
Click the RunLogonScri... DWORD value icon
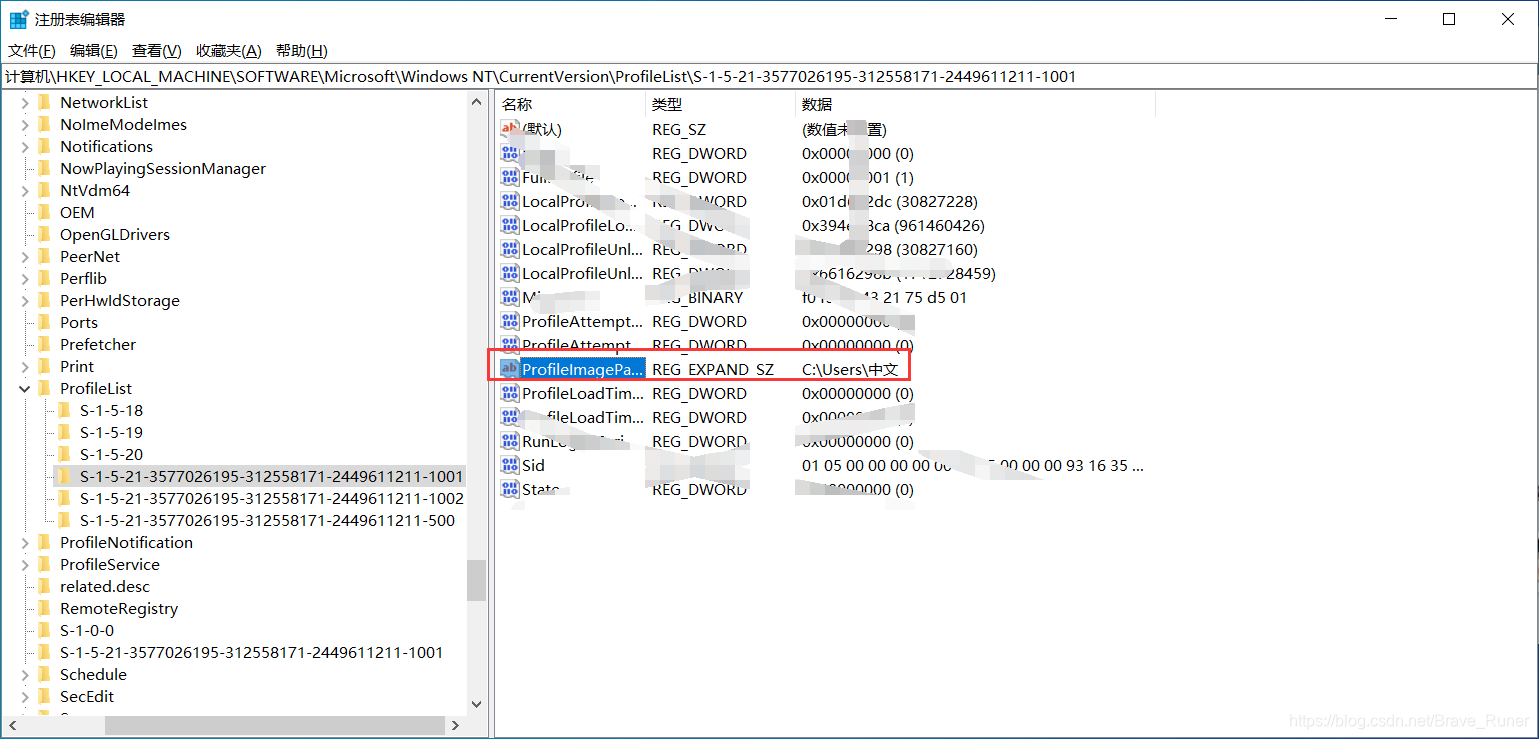(510, 441)
